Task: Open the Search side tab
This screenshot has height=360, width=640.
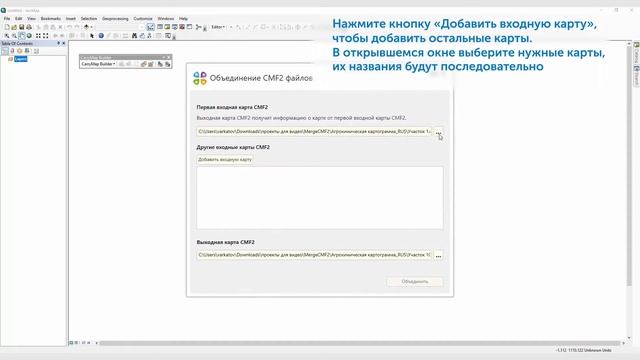Action: [x=636, y=75]
